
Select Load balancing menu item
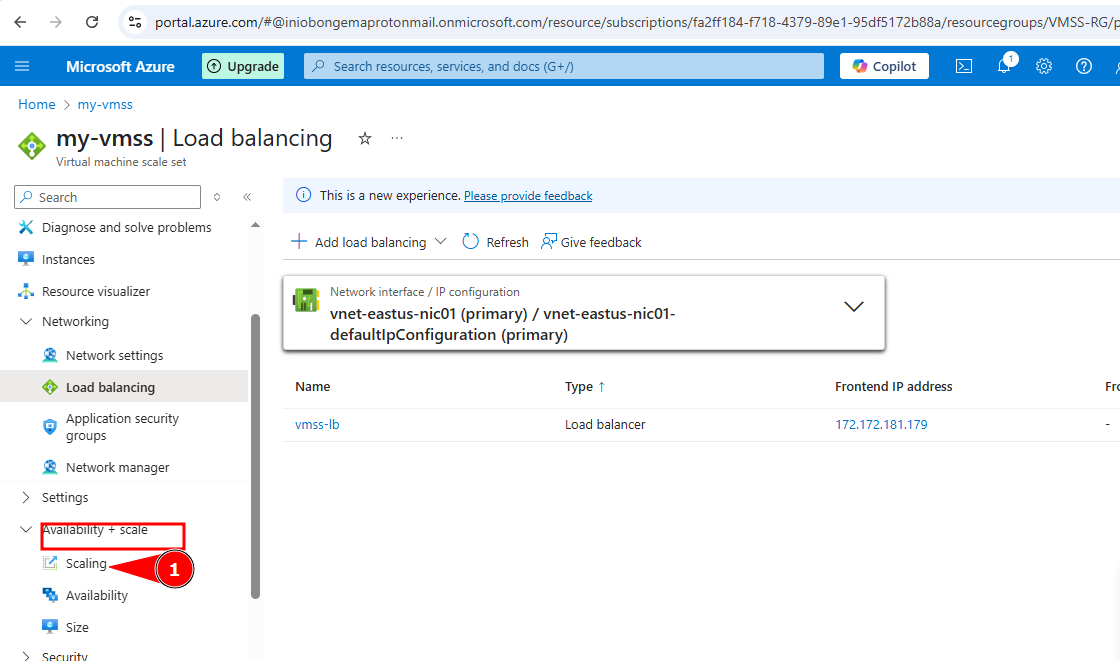coord(124,387)
